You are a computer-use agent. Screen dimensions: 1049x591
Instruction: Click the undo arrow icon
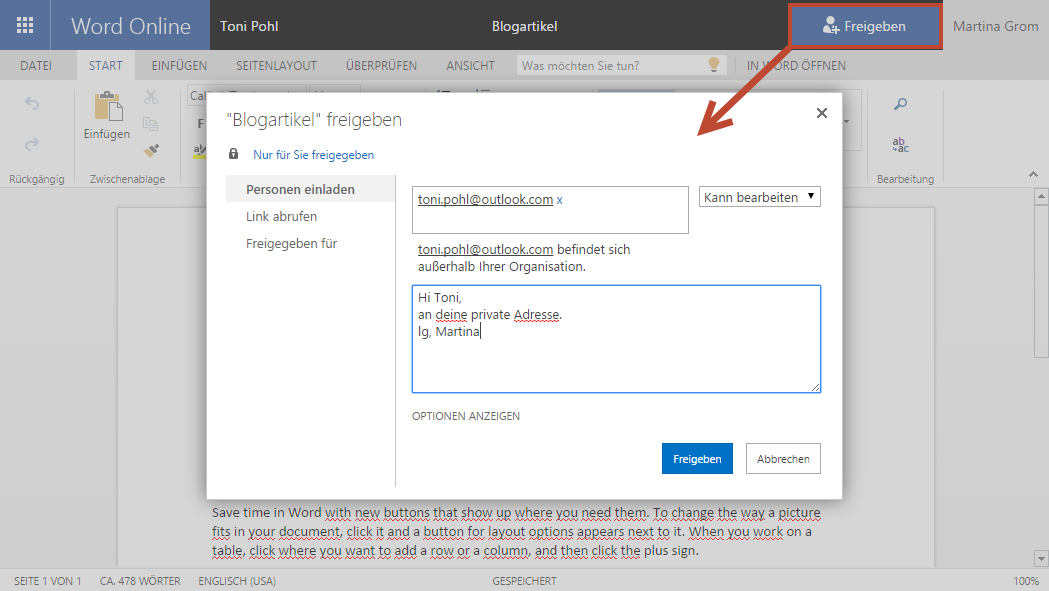pyautogui.click(x=32, y=104)
